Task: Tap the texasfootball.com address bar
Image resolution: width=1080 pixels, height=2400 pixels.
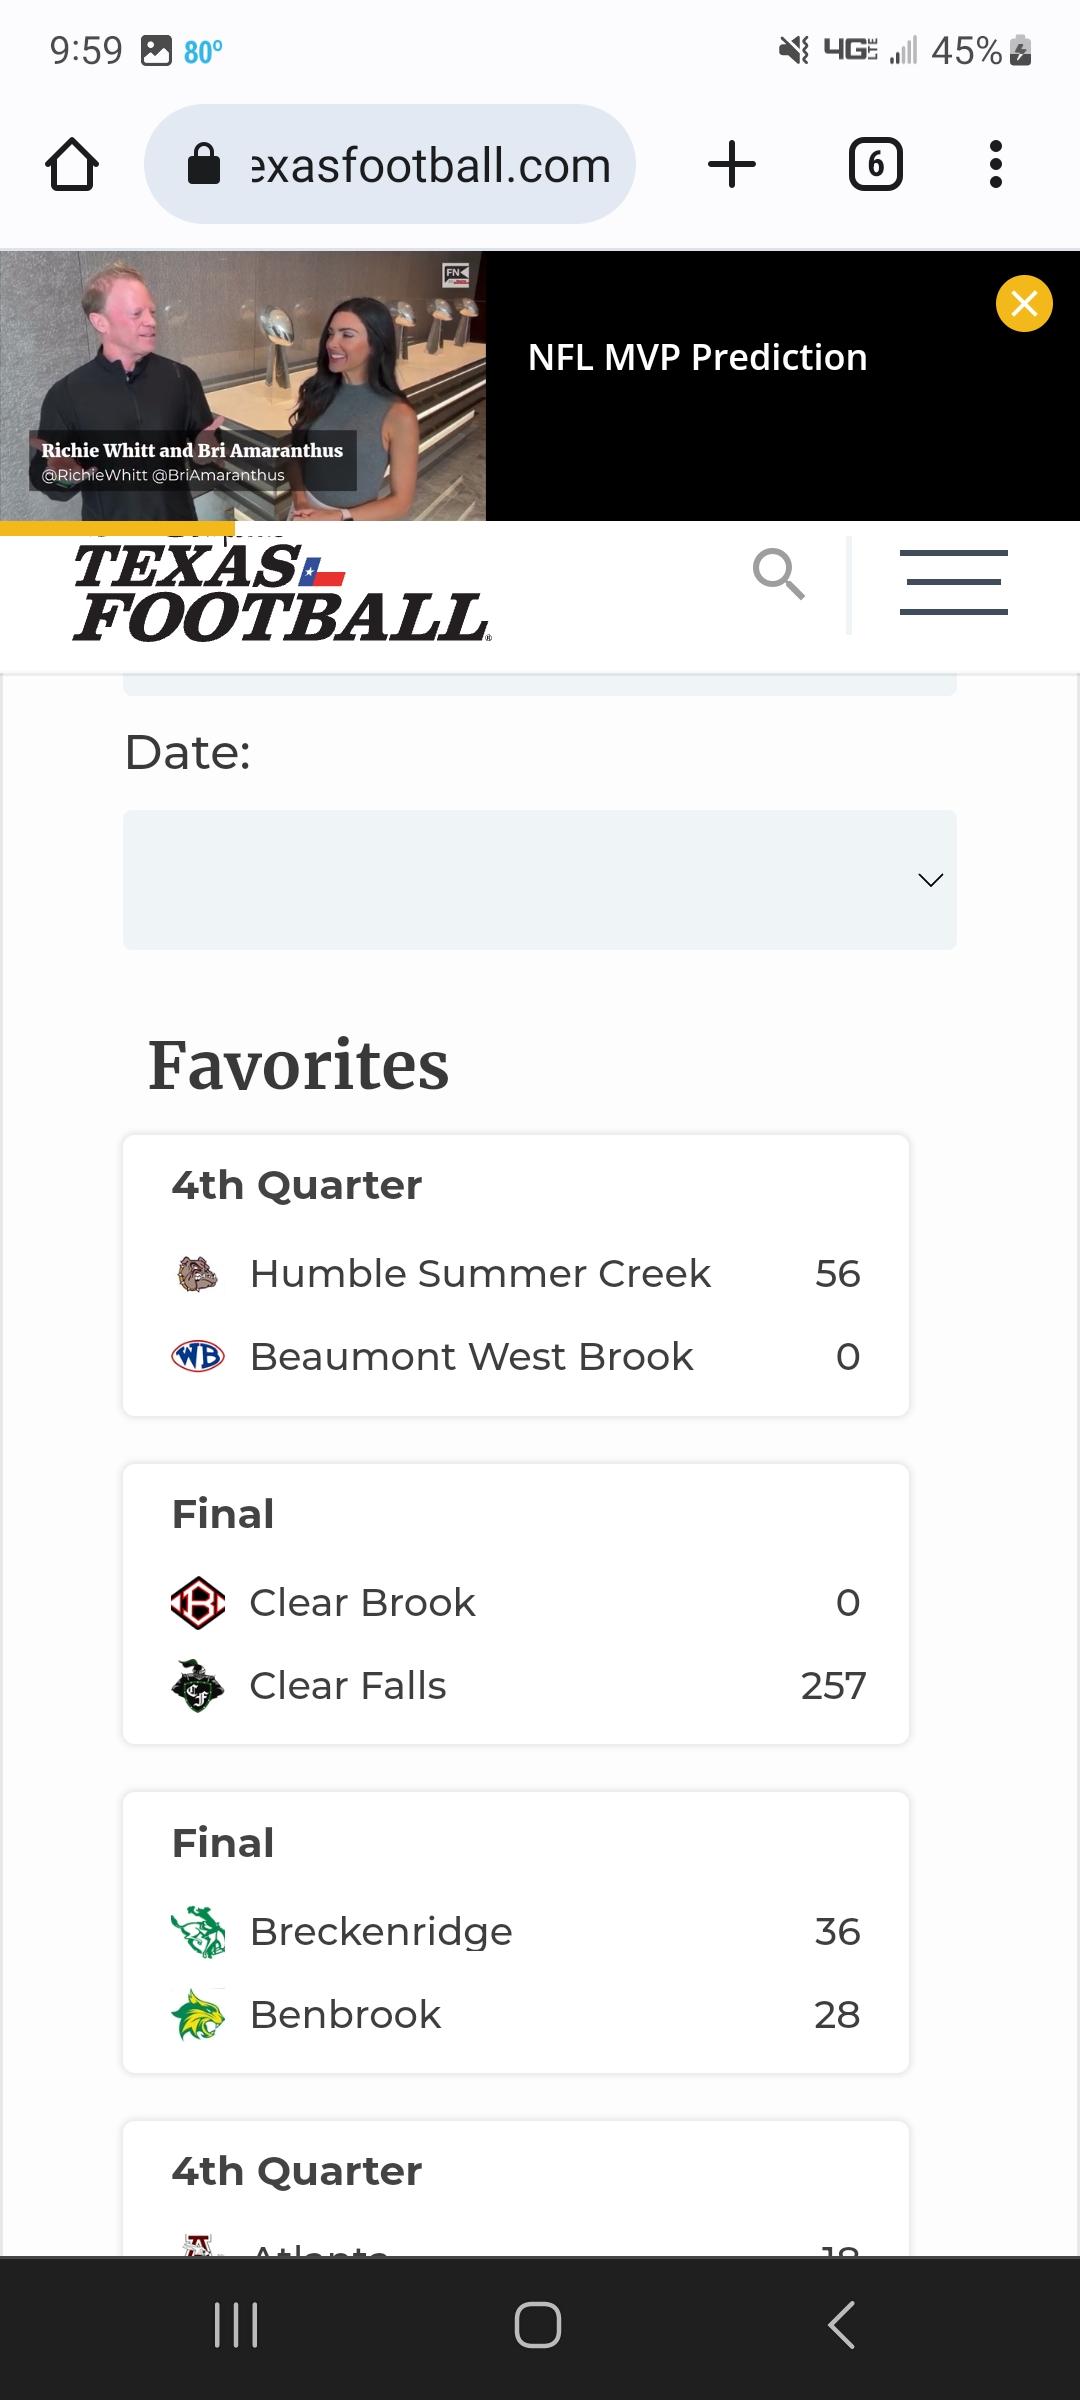Action: 390,164
